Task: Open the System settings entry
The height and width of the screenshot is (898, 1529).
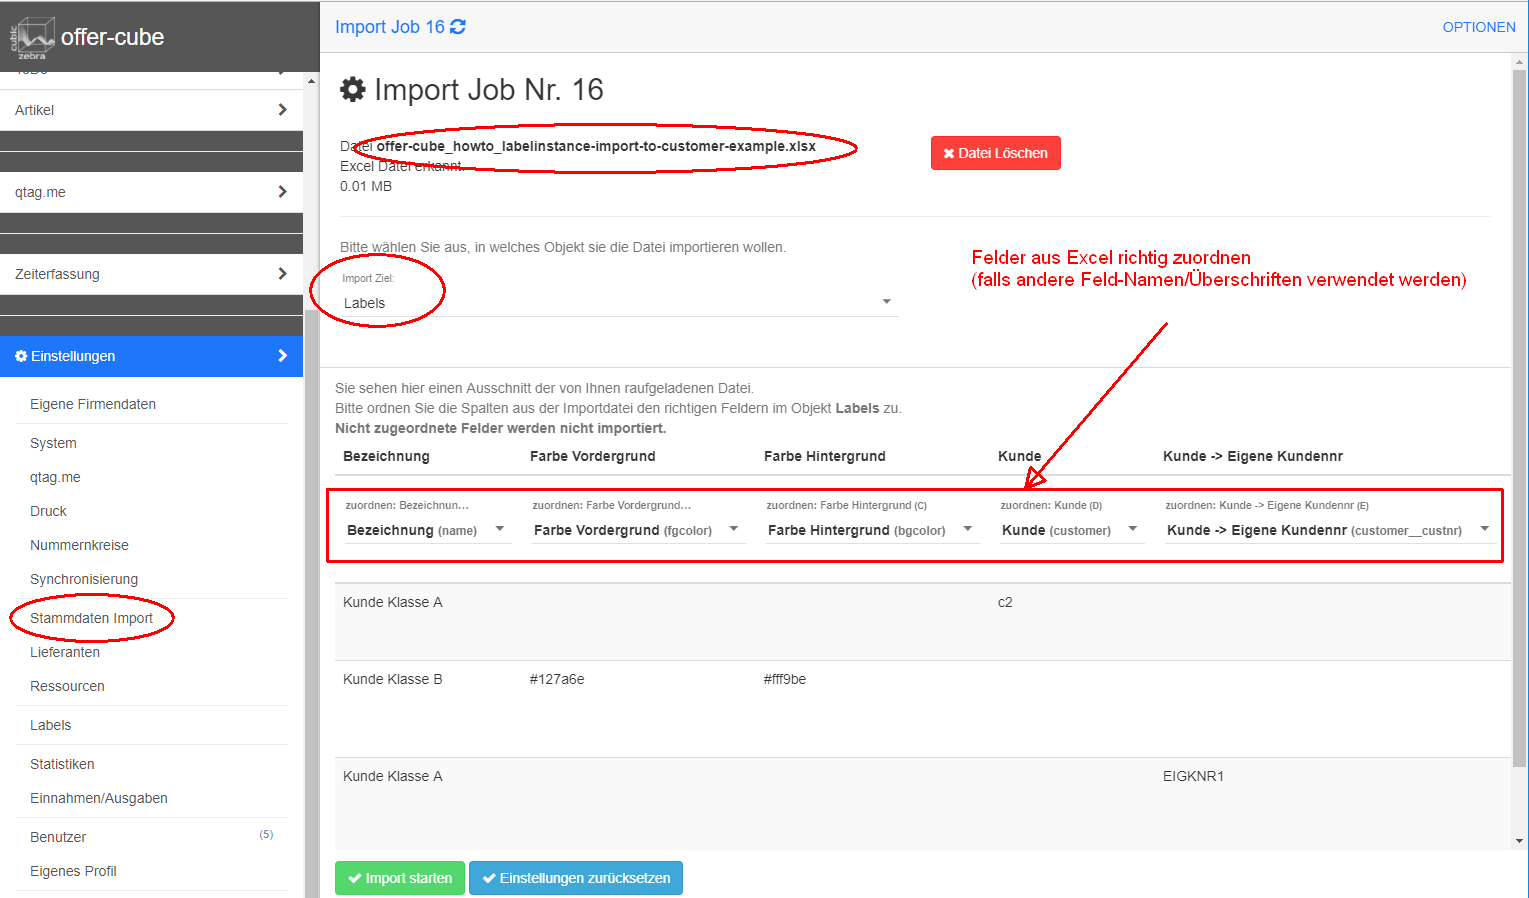Action: tap(53, 443)
